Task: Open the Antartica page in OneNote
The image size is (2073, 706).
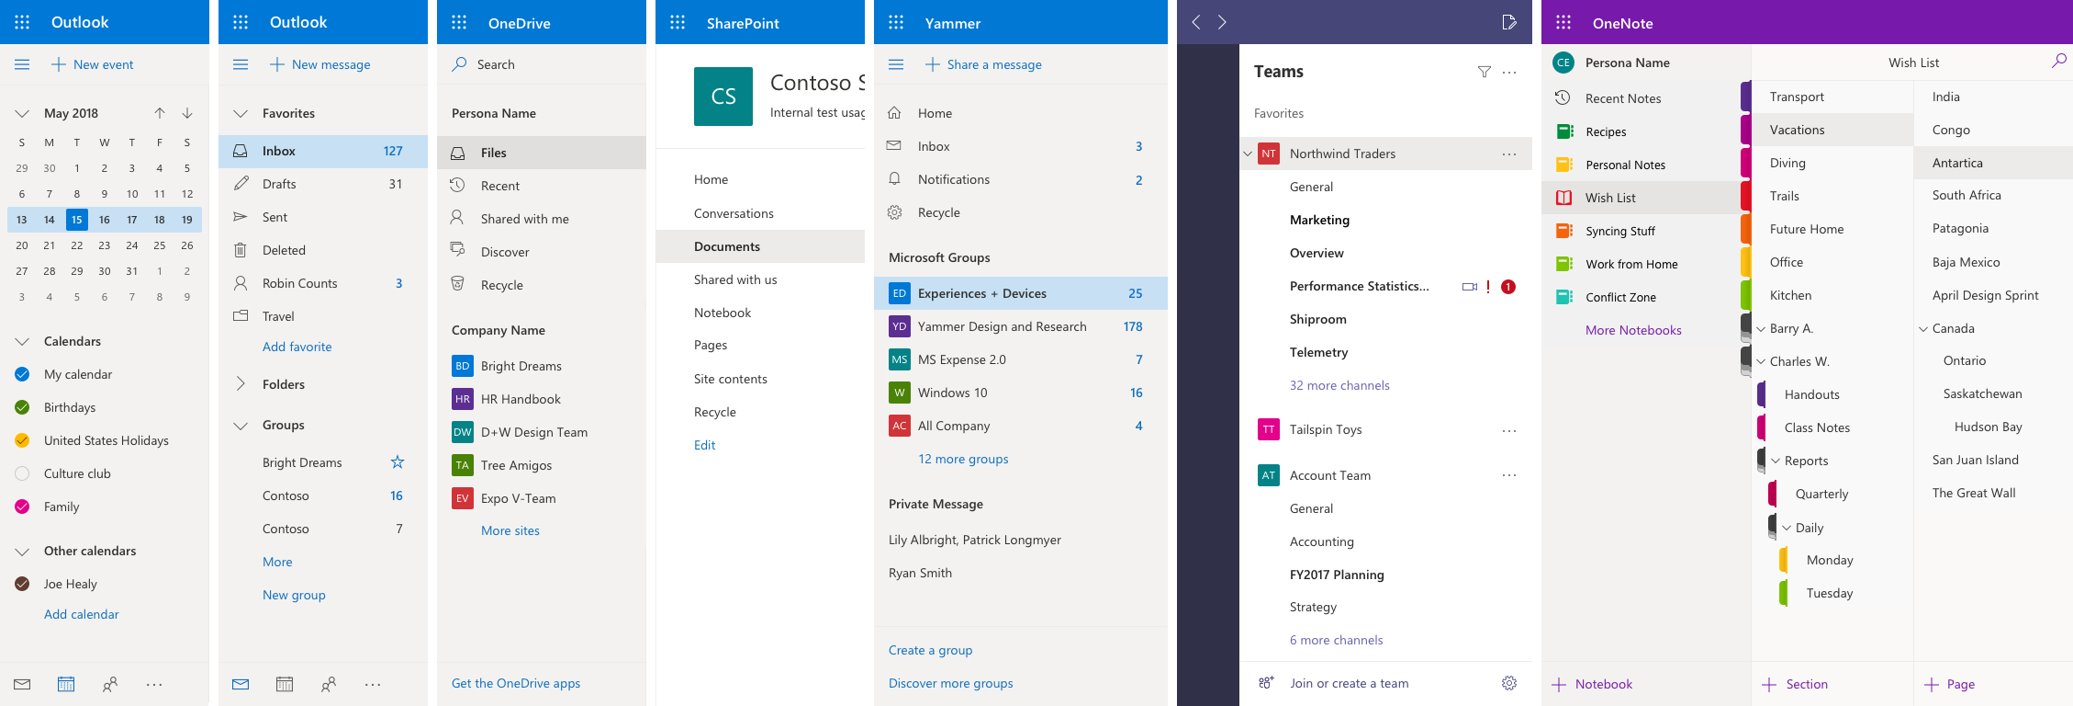Action: [1993, 163]
